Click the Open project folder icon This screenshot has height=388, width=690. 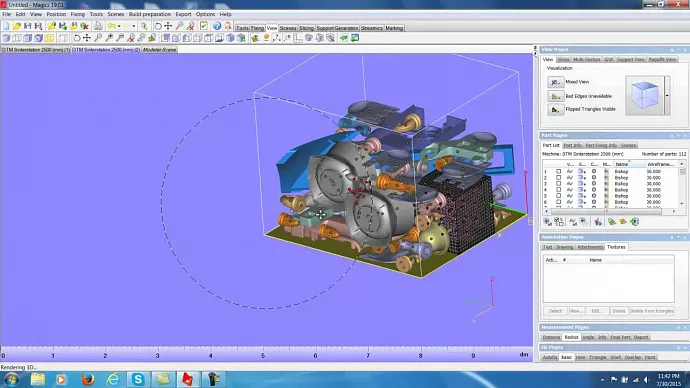pyautogui.click(x=17, y=26)
